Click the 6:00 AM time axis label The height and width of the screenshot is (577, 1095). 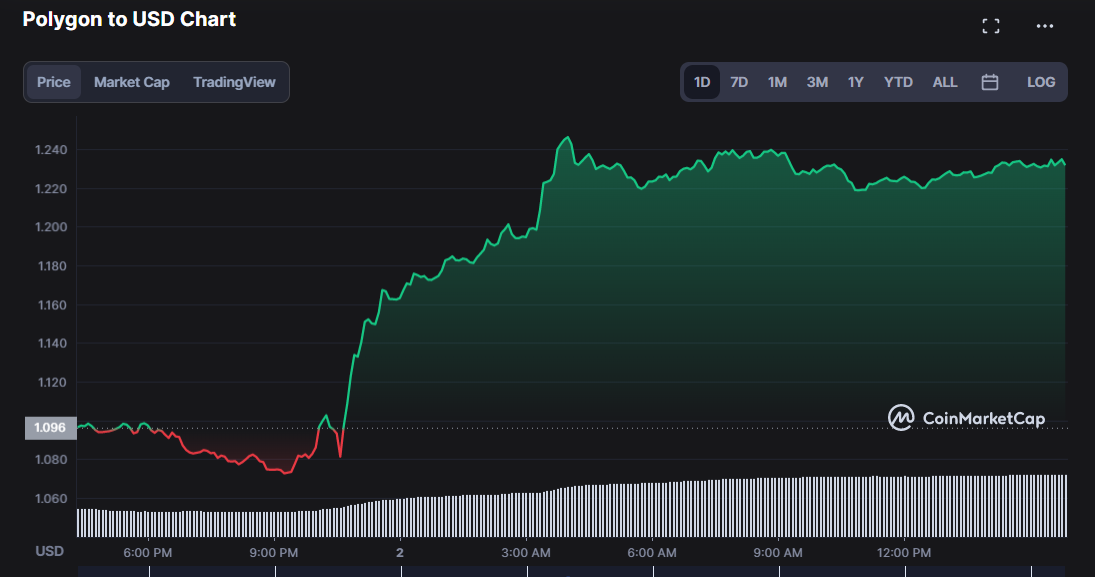point(652,553)
